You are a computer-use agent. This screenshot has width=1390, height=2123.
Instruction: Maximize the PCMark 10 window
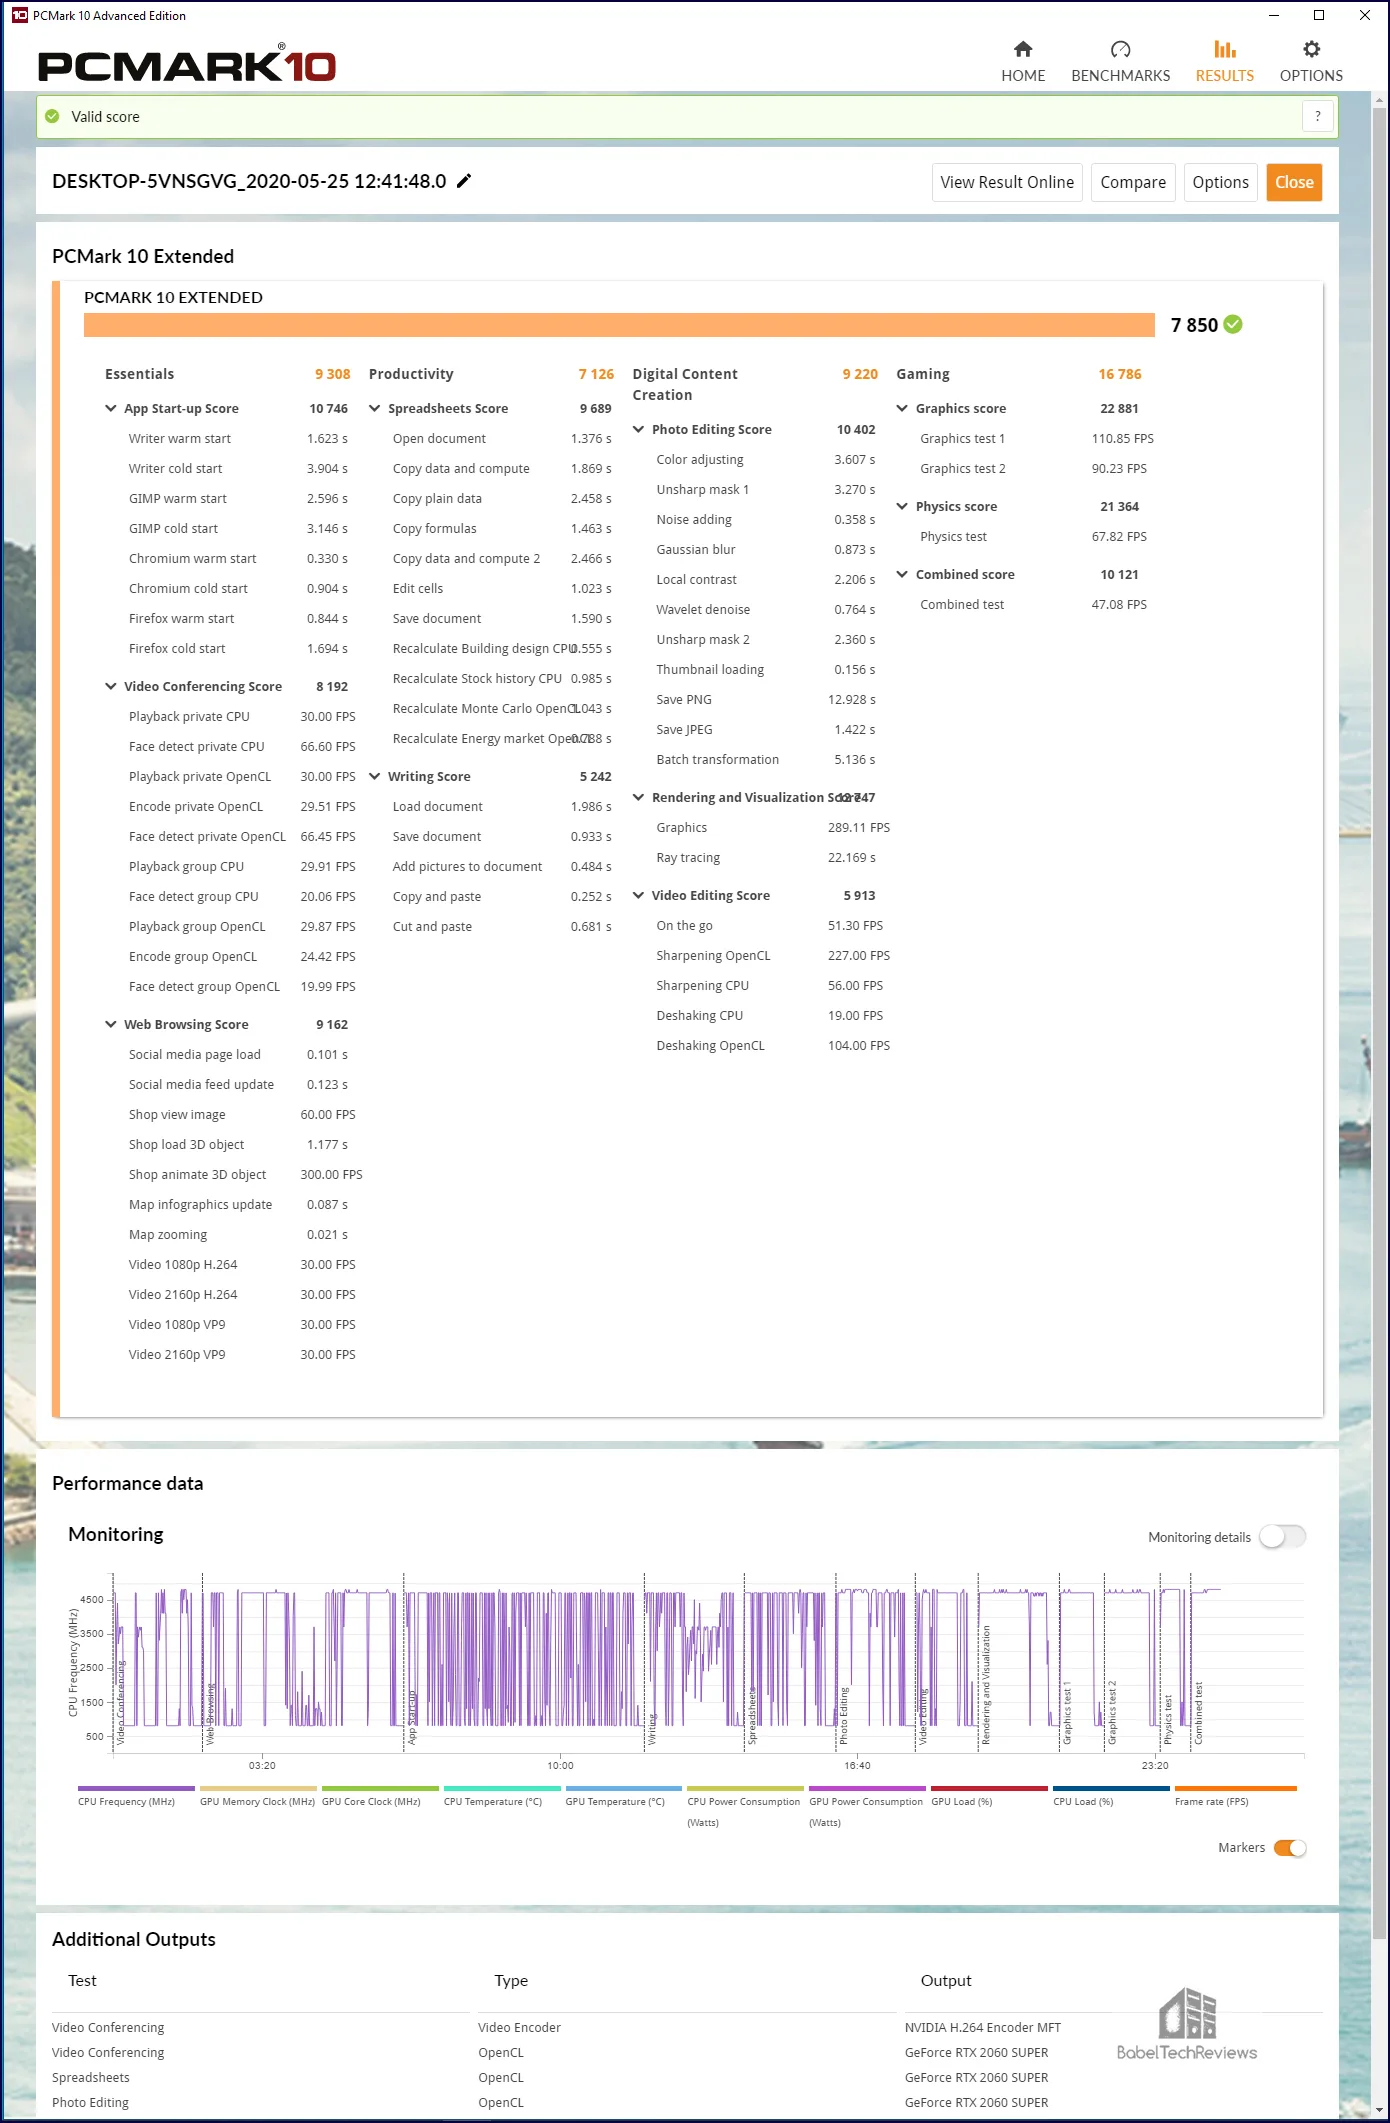[1319, 15]
